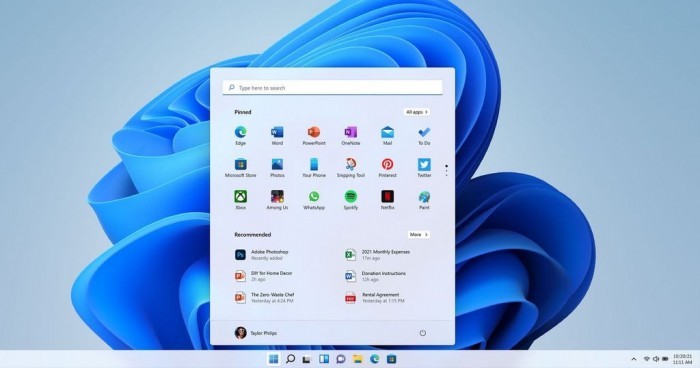Expand the All apps list
The height and width of the screenshot is (368, 700).
(417, 112)
